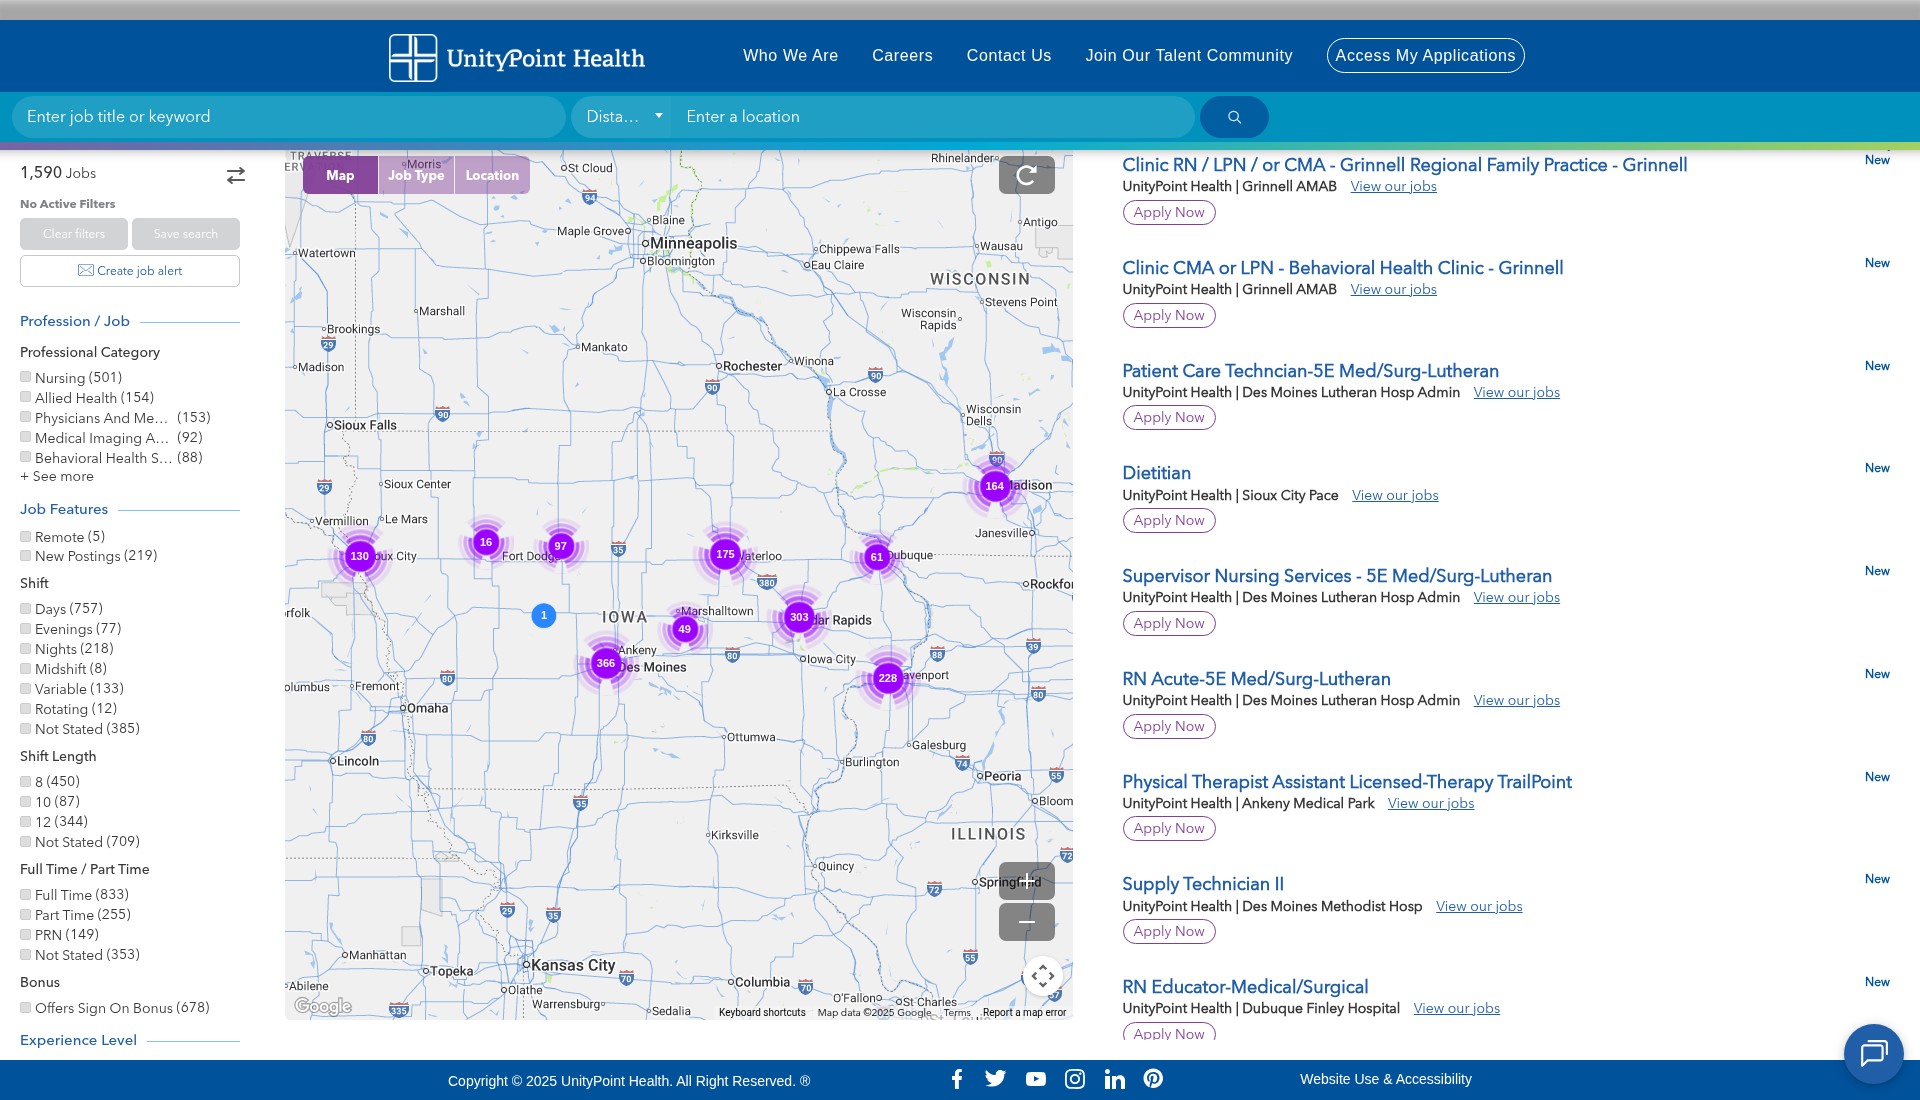Zoom in the map with plus button
The height and width of the screenshot is (1100, 1920).
(x=1026, y=881)
